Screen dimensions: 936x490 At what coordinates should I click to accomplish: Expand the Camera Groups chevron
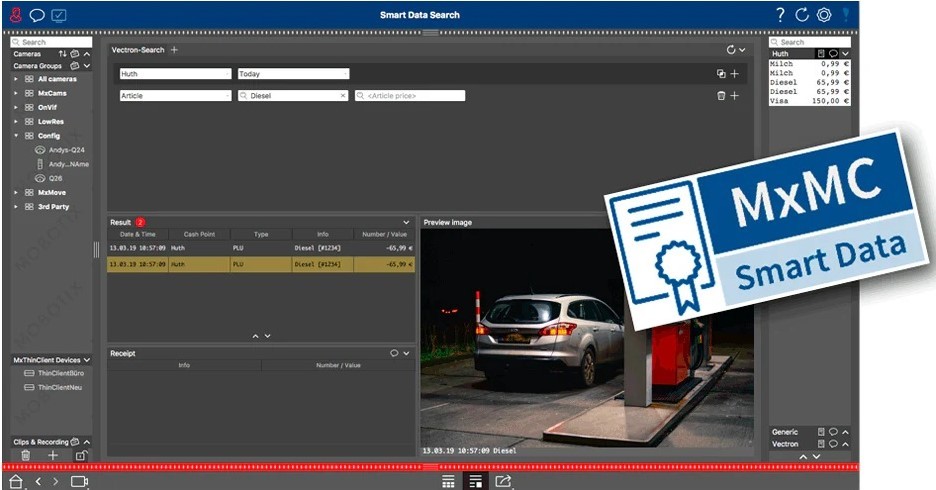[87, 66]
